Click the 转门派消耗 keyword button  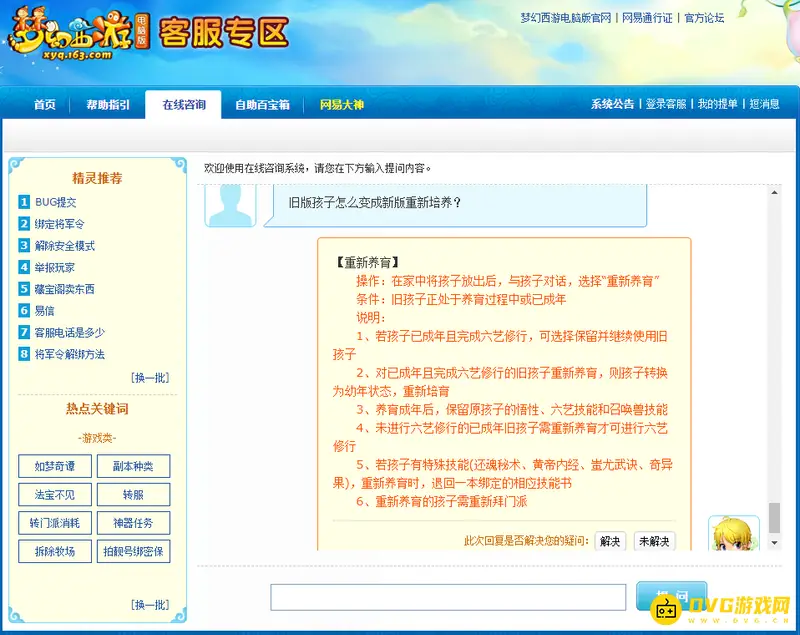point(55,523)
